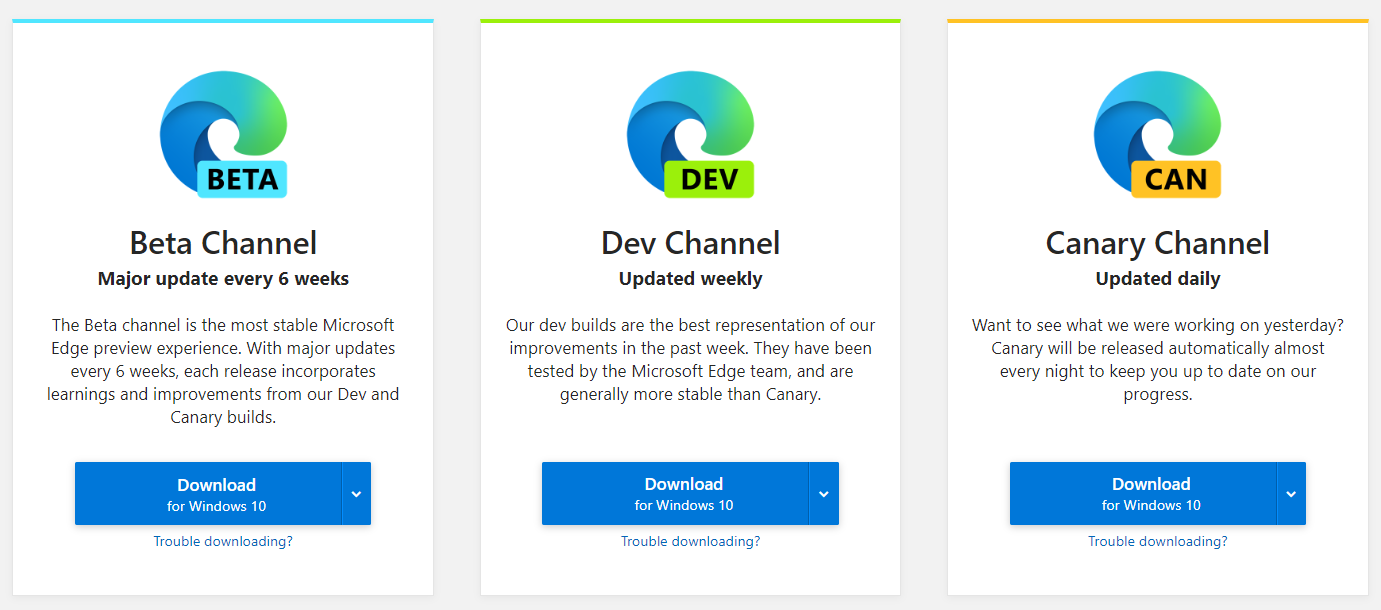Open Trouble downloading link under Beta
Viewport: 1381px width, 610px height.
[x=223, y=542]
